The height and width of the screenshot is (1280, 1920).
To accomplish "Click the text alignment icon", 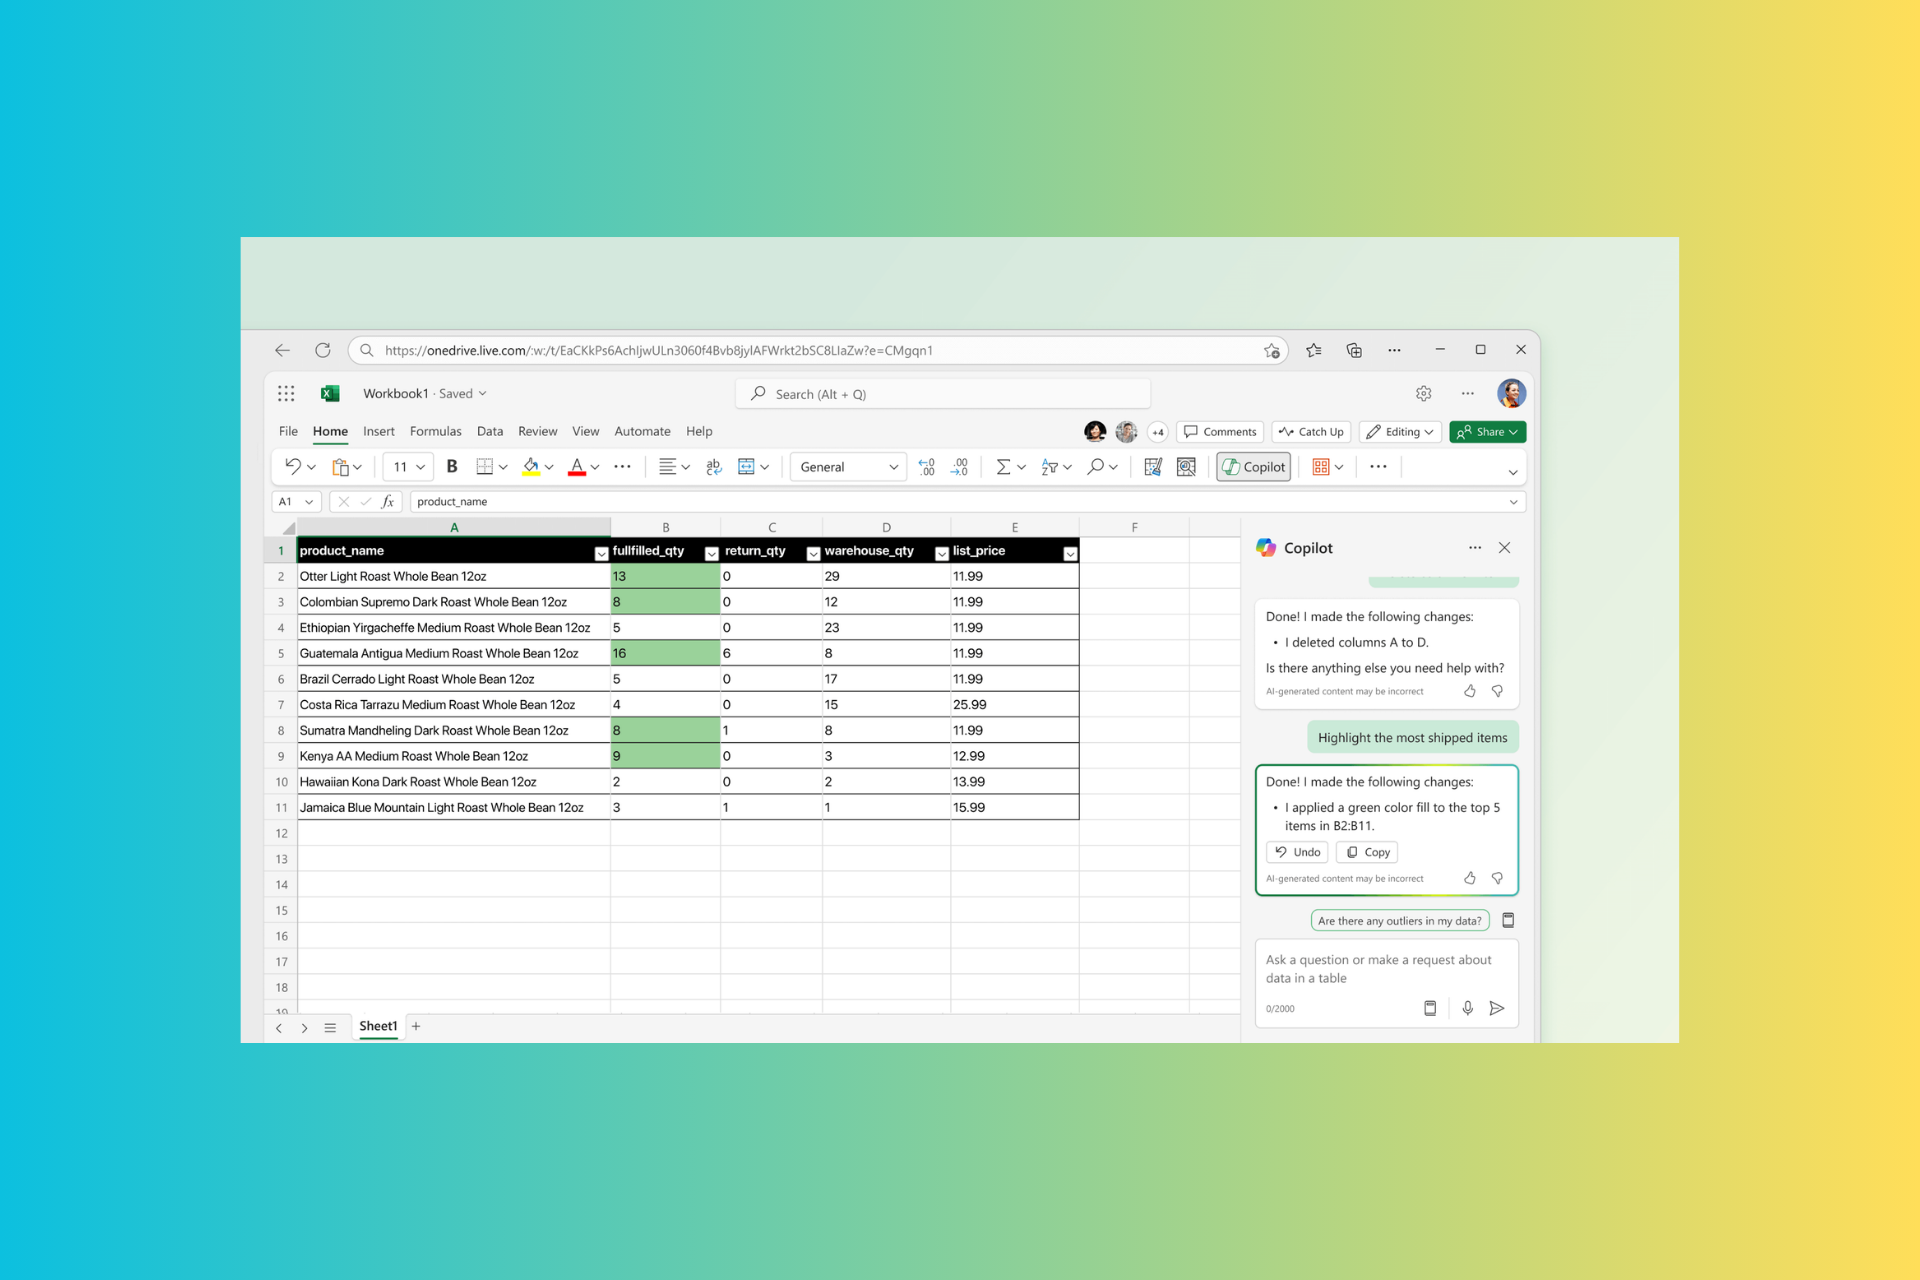I will tap(667, 467).
